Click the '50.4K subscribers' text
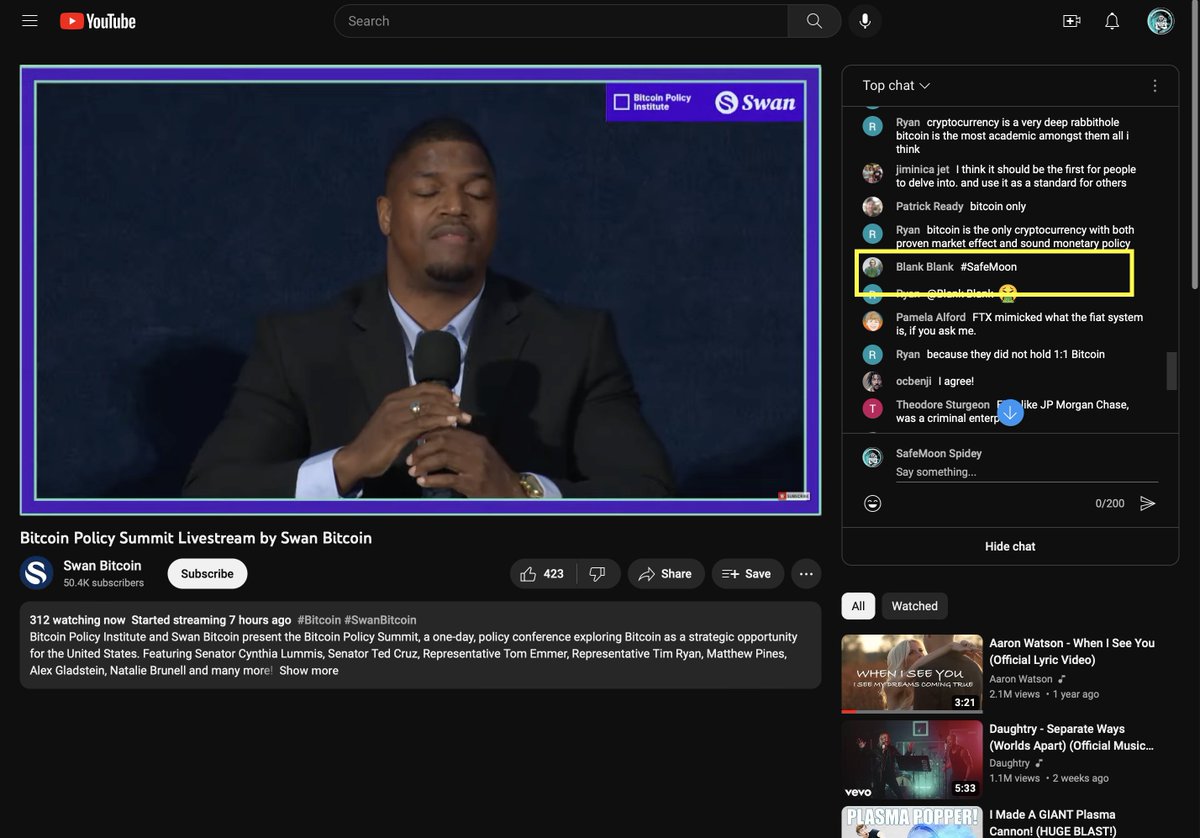1200x838 pixels. point(103,583)
